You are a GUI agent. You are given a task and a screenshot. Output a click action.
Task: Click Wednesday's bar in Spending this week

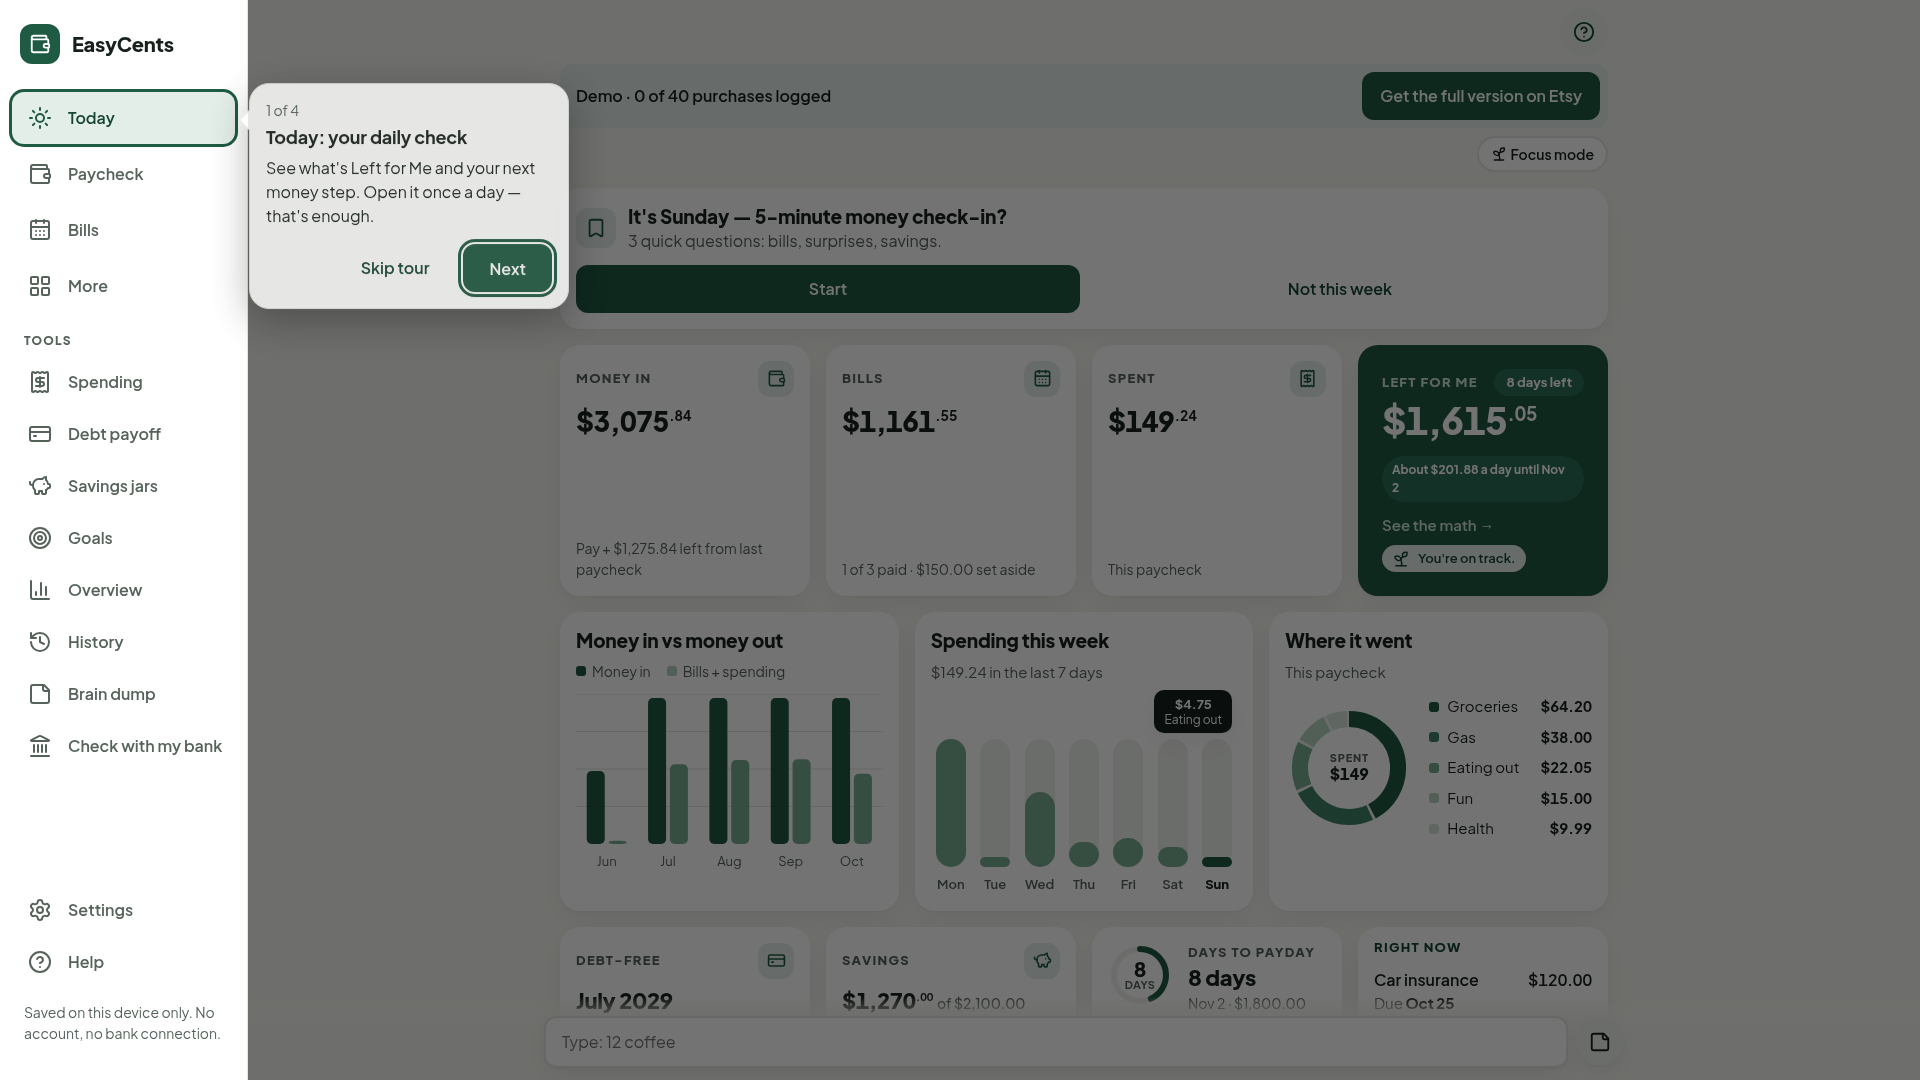(1040, 803)
